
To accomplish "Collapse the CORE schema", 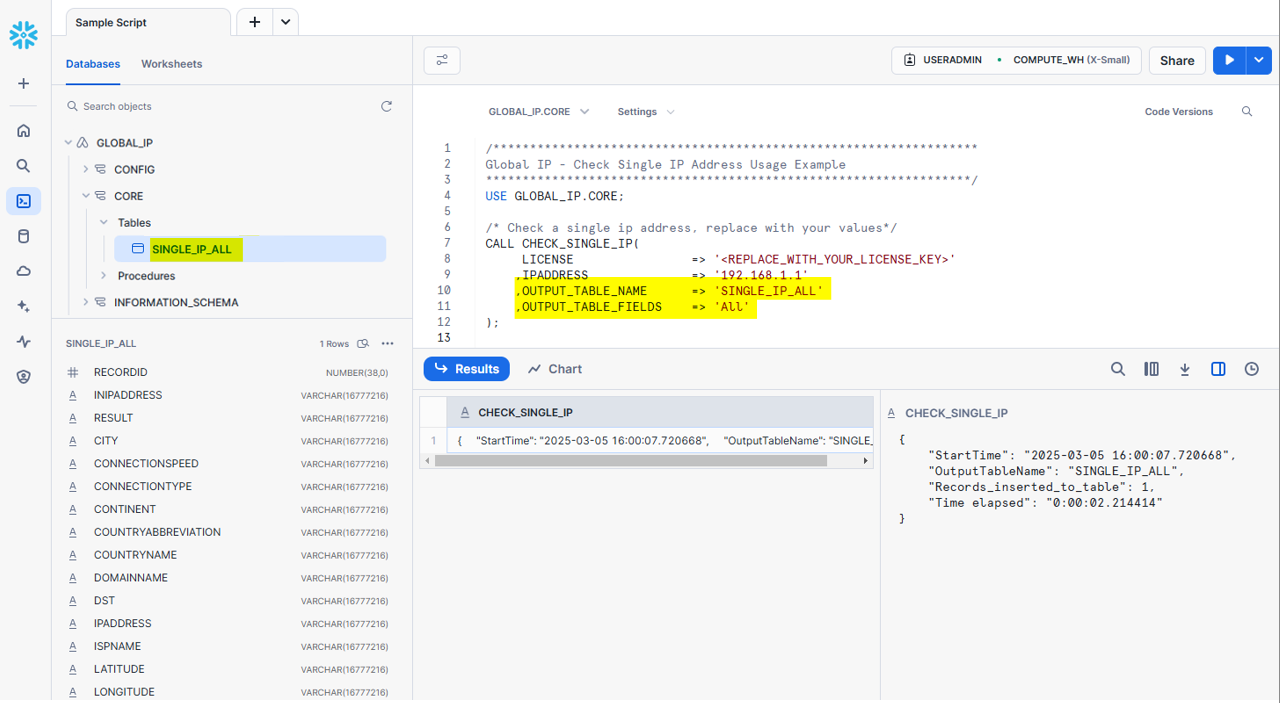I will (86, 196).
